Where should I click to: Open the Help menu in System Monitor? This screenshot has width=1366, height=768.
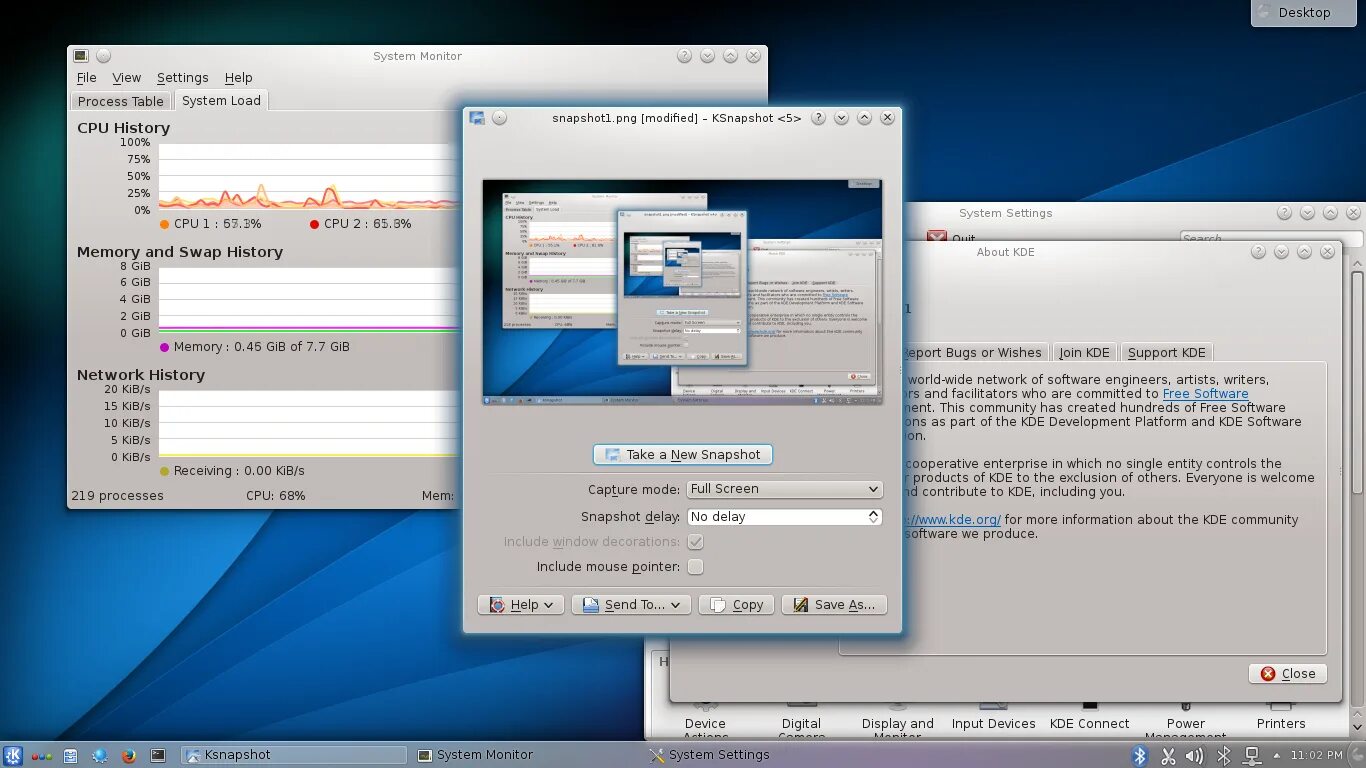pyautogui.click(x=238, y=78)
